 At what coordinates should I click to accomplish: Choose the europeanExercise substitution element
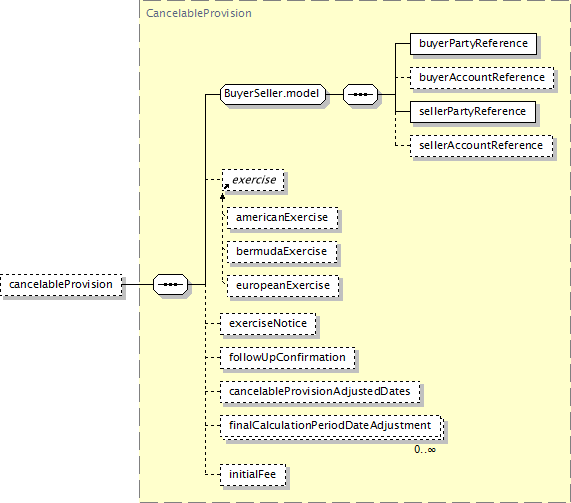pos(283,286)
